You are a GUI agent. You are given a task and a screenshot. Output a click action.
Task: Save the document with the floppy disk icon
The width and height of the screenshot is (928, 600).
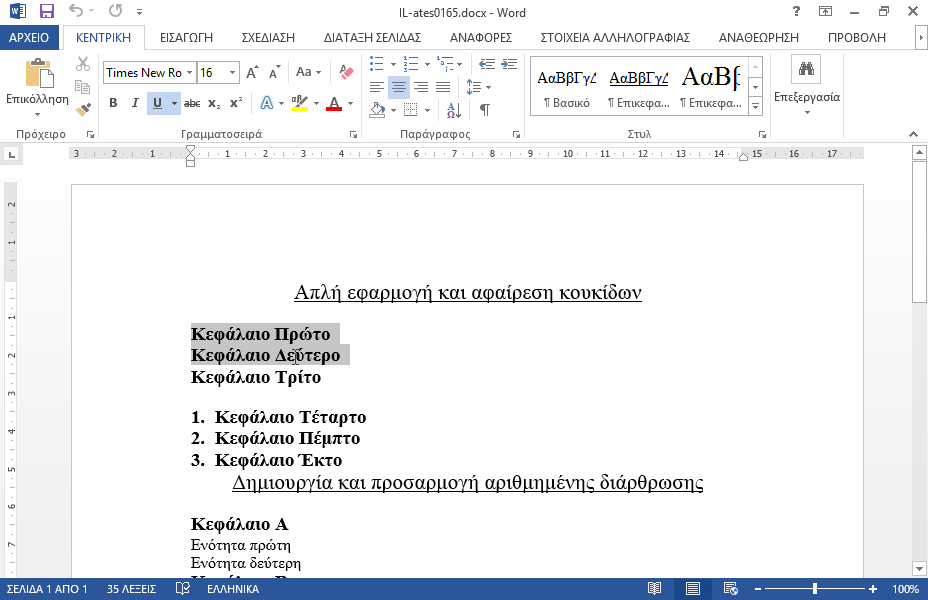(46, 11)
